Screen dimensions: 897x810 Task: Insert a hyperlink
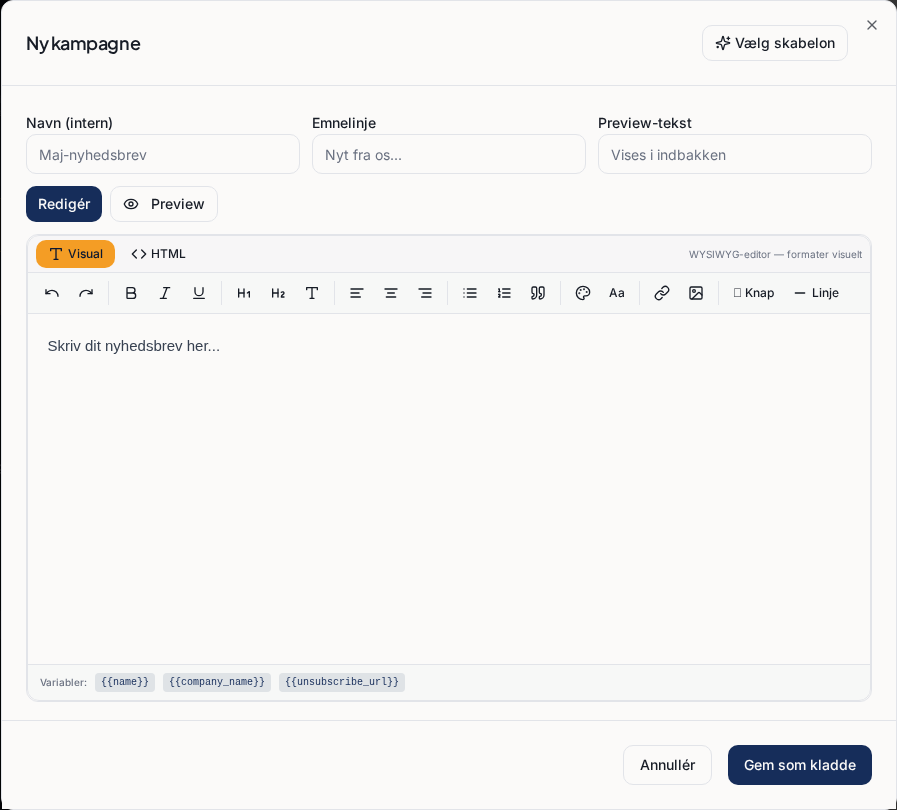(662, 293)
